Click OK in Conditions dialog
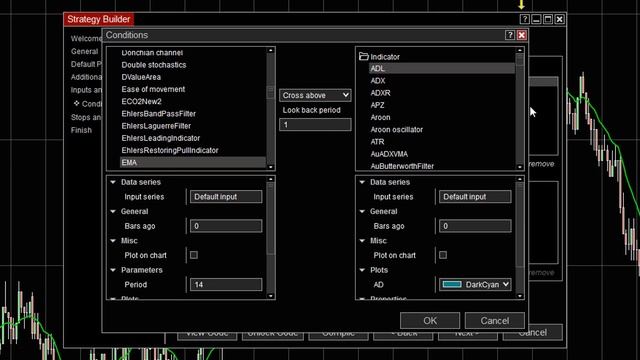 coord(430,320)
